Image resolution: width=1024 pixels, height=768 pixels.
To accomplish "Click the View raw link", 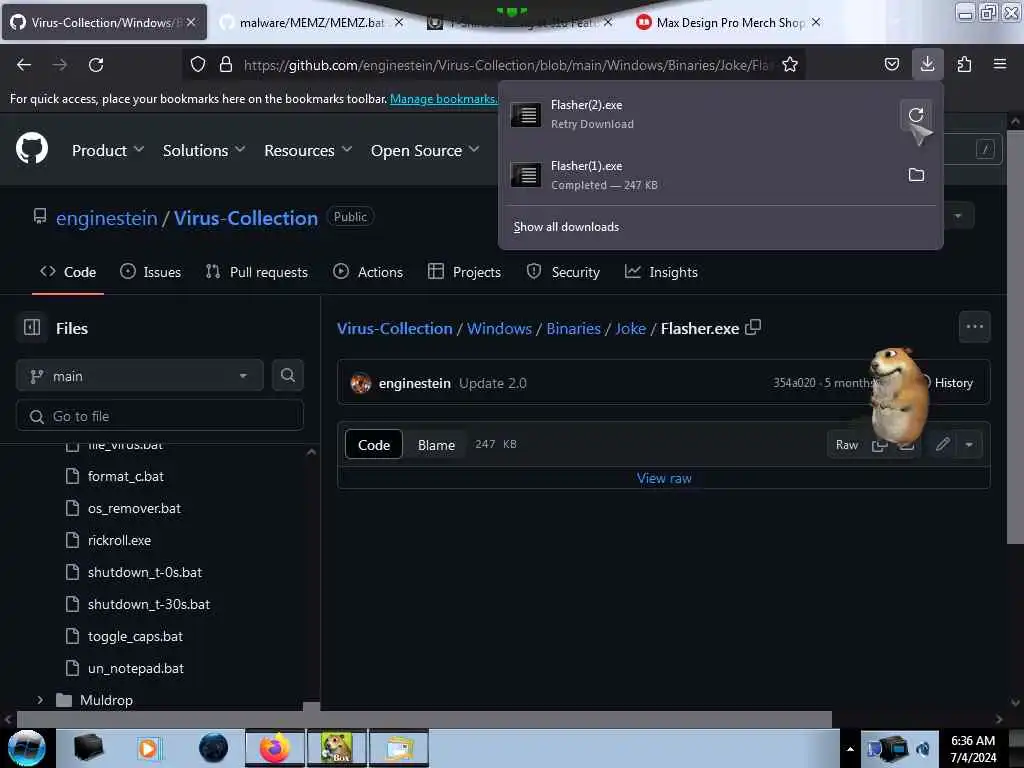I will pos(664,479).
